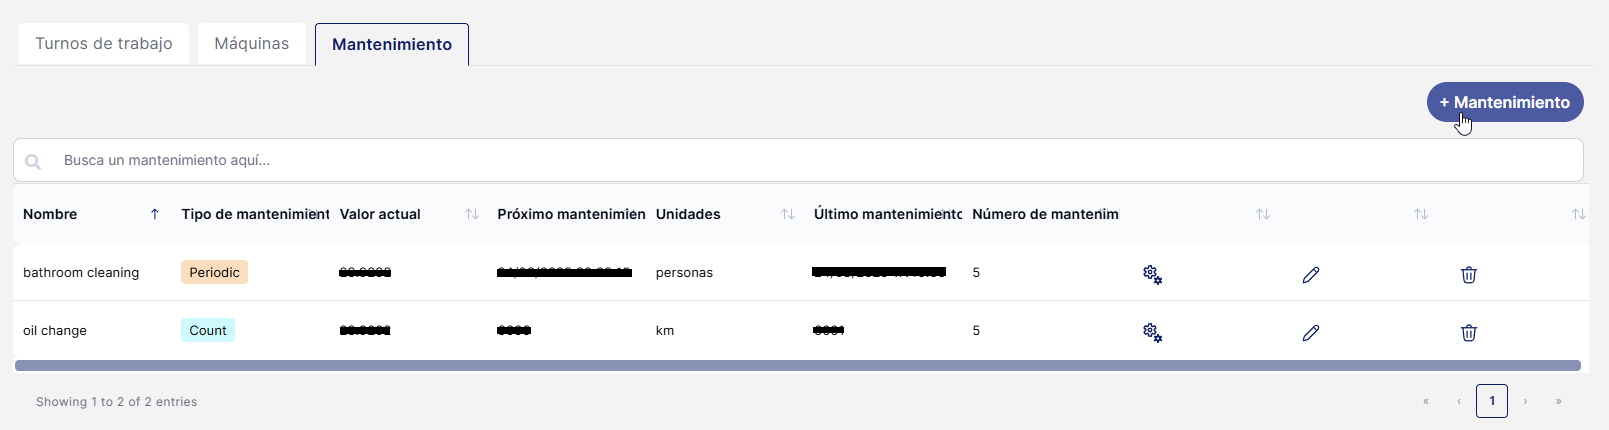Click the search magnifier icon
The height and width of the screenshot is (430, 1609).
click(33, 161)
